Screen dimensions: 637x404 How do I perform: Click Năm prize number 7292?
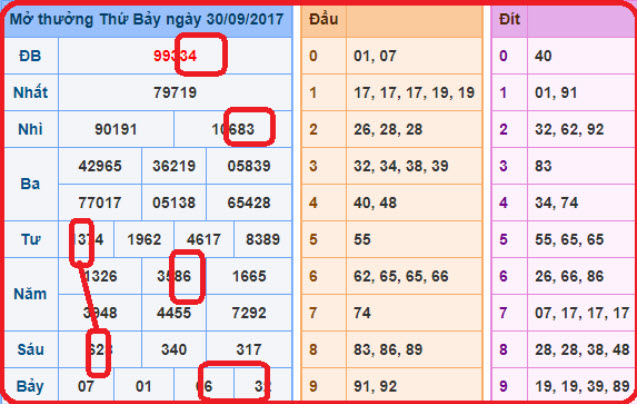pyautogui.click(x=248, y=312)
